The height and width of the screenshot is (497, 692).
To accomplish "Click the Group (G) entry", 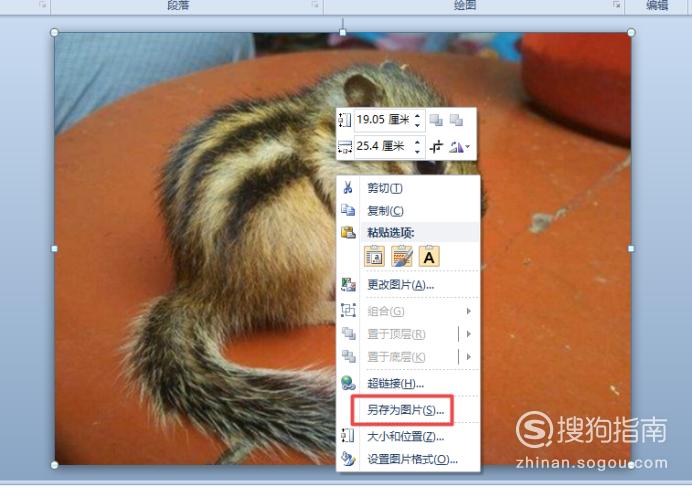I will [386, 312].
